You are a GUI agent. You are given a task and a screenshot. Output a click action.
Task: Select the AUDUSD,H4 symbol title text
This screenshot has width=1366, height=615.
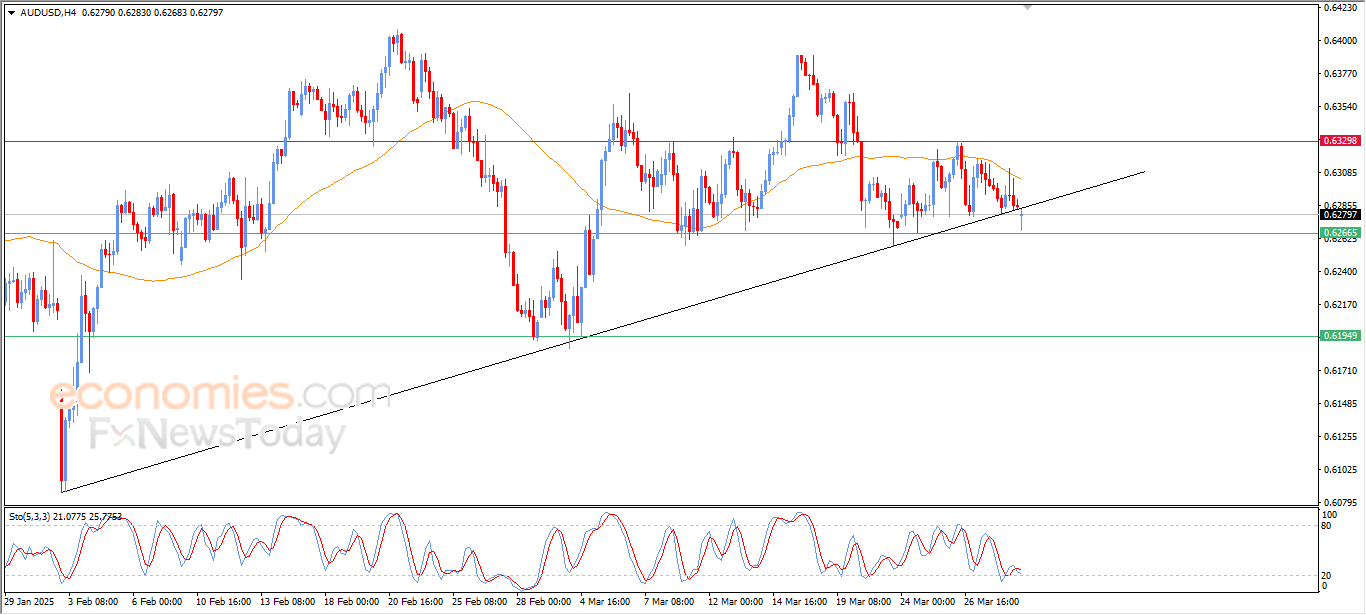(x=47, y=13)
